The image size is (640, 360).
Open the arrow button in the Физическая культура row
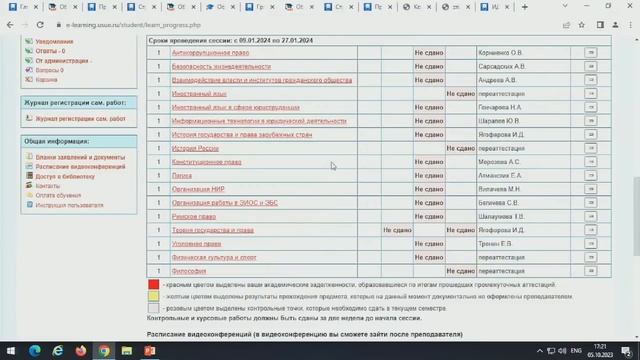[591, 257]
